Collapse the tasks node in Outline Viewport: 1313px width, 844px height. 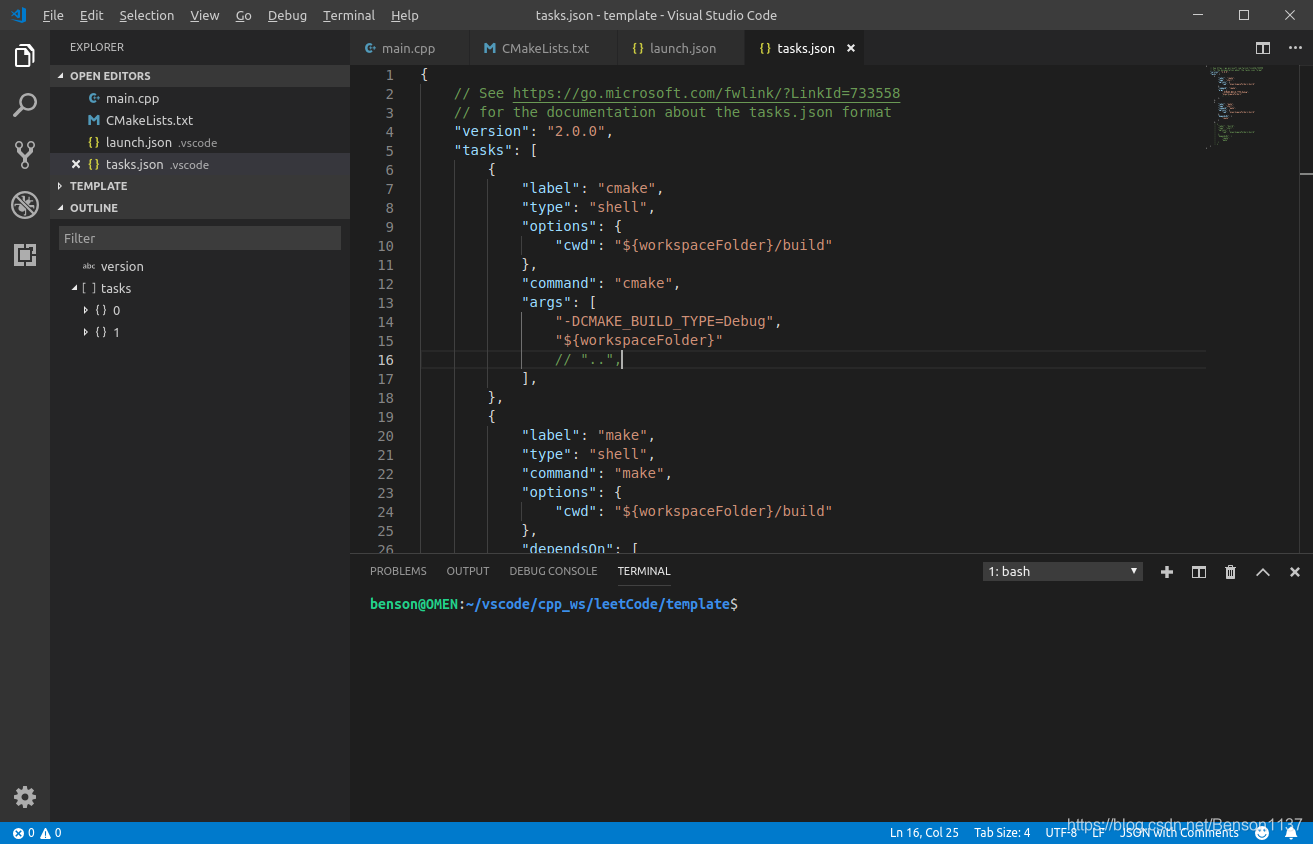(x=74, y=288)
